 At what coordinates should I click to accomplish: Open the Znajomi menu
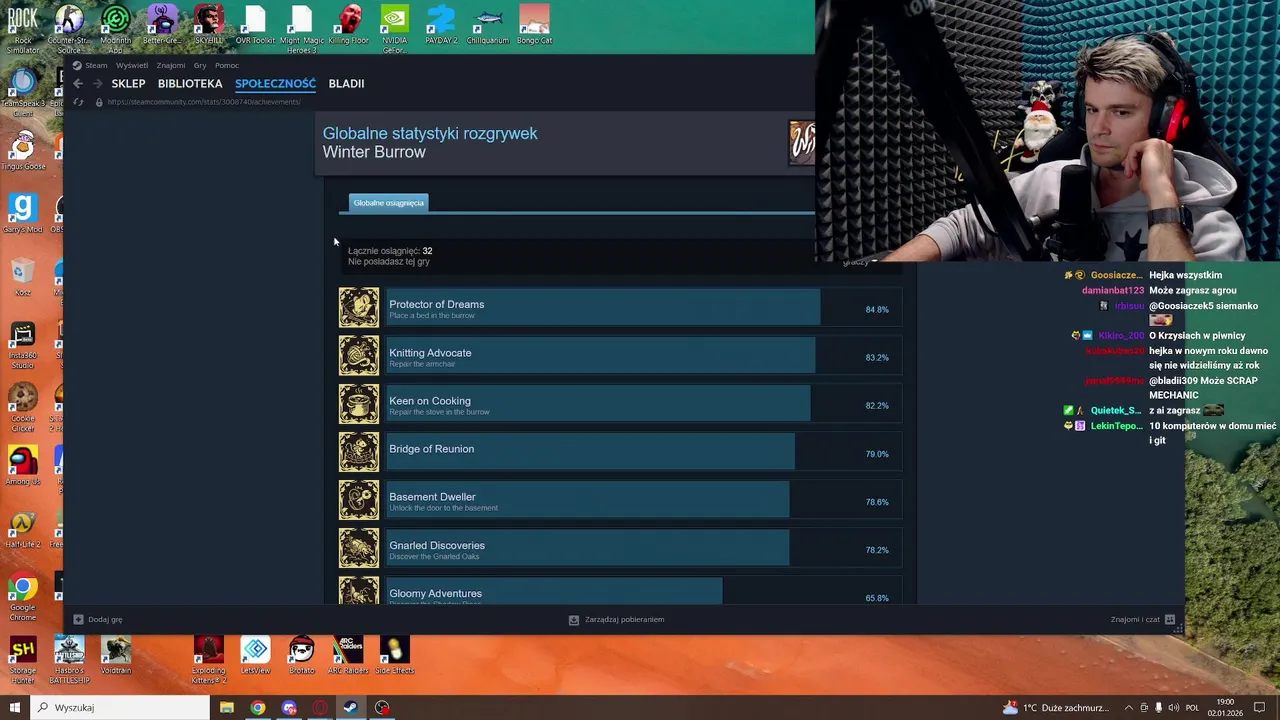170,65
